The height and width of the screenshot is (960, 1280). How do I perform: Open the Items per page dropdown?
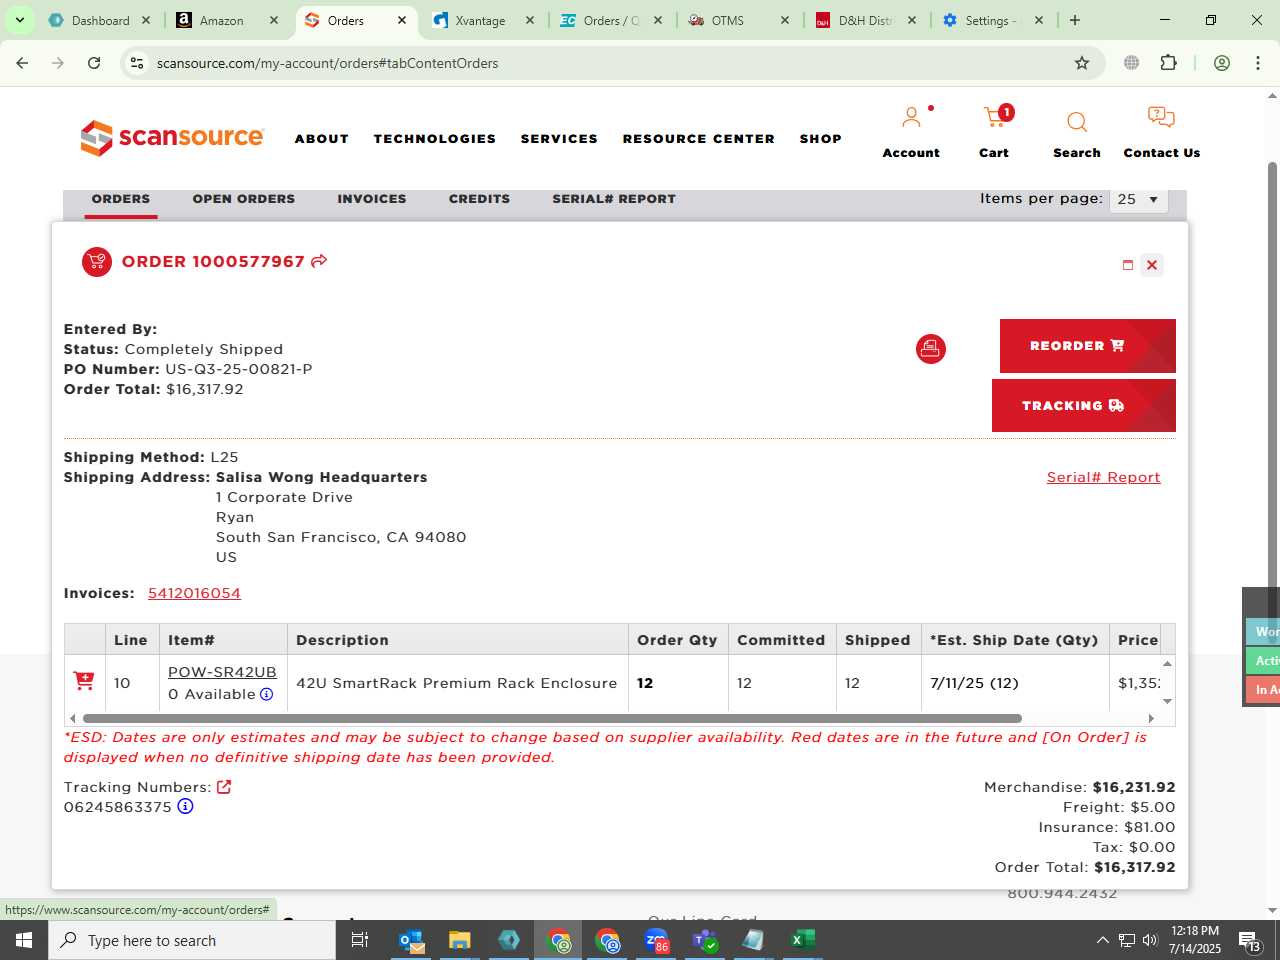[x=1139, y=199]
